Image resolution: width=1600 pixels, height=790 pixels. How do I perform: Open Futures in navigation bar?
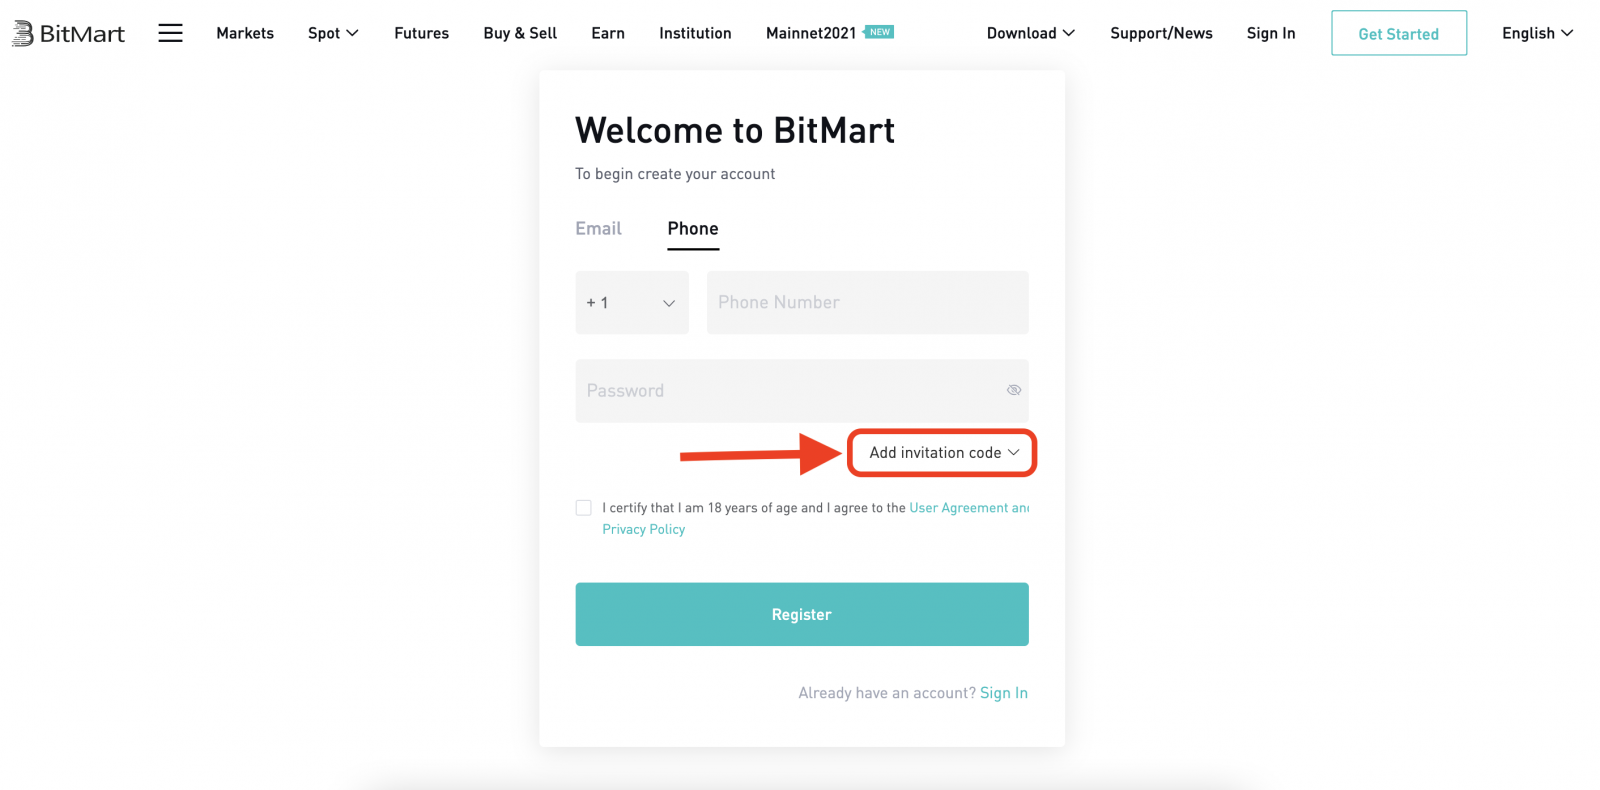421,33
